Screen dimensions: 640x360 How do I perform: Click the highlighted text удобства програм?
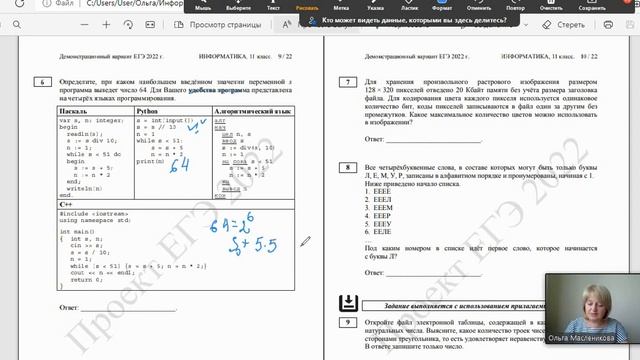click(216, 90)
